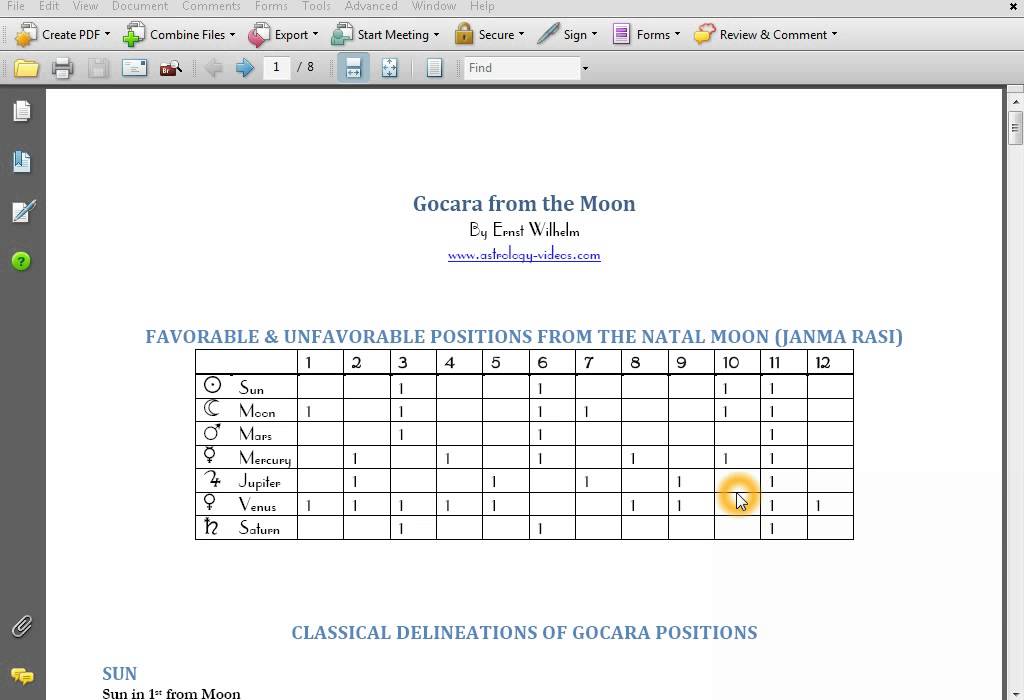Toggle fit one full page view
Viewport: 1024px width, 700px height.
390,68
